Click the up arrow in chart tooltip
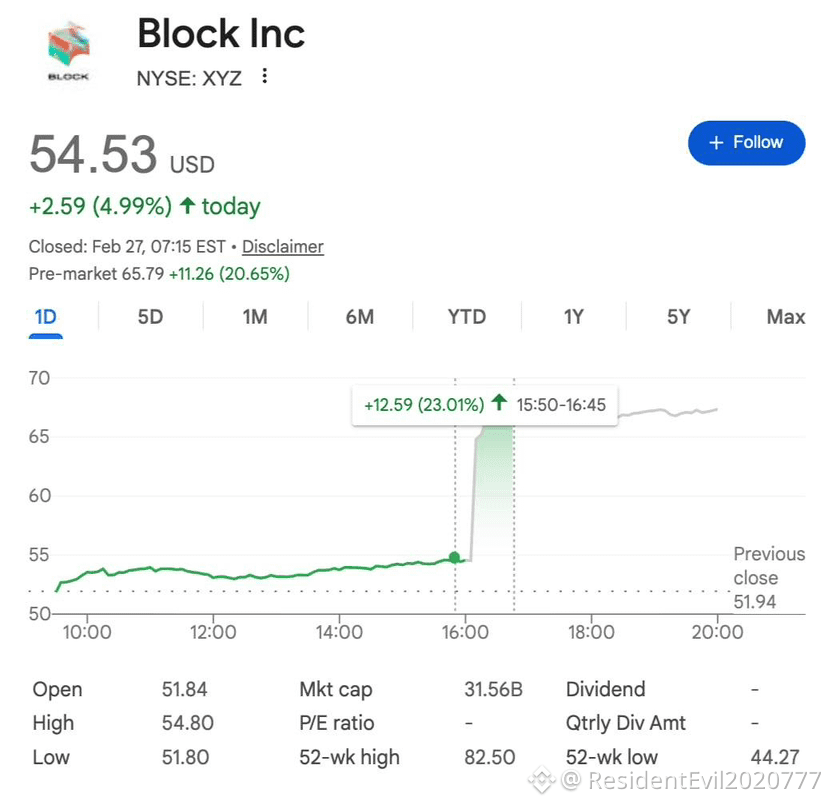The image size is (829, 805). (499, 403)
